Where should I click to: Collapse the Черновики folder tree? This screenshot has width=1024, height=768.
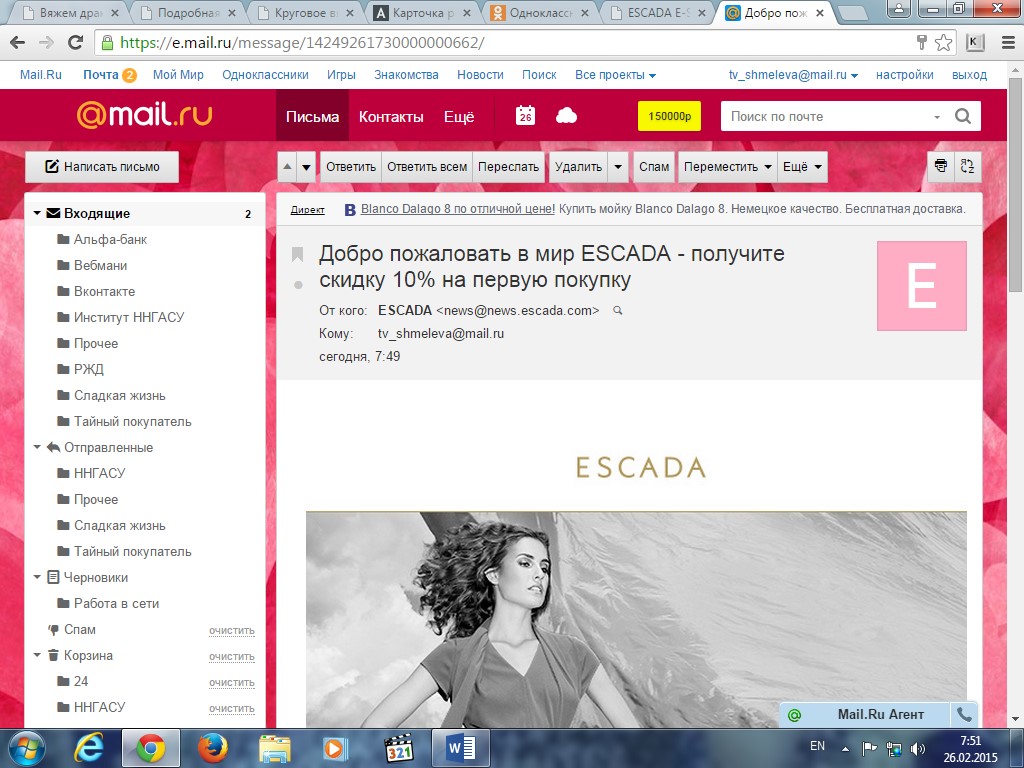(x=37, y=577)
